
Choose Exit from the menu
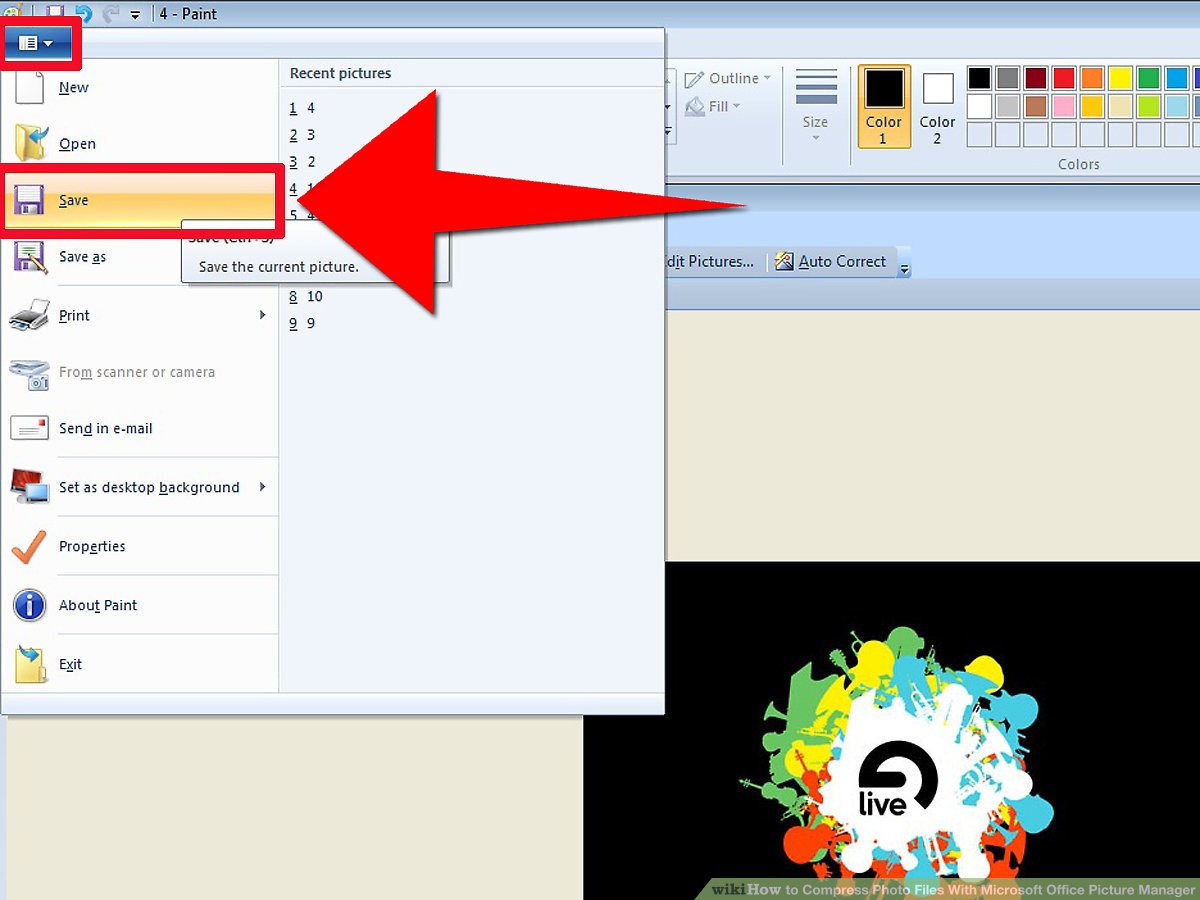coord(30,663)
